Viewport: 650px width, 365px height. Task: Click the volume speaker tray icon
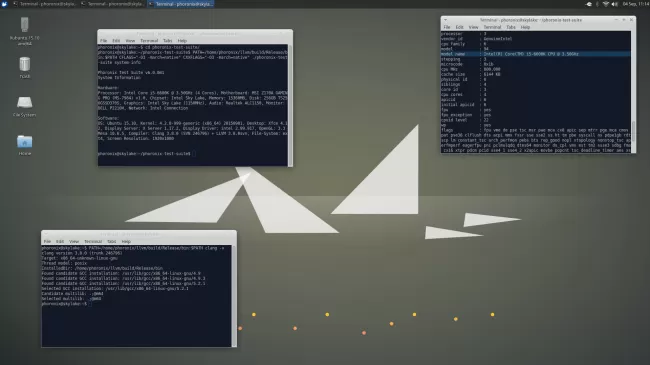tap(615, 4)
